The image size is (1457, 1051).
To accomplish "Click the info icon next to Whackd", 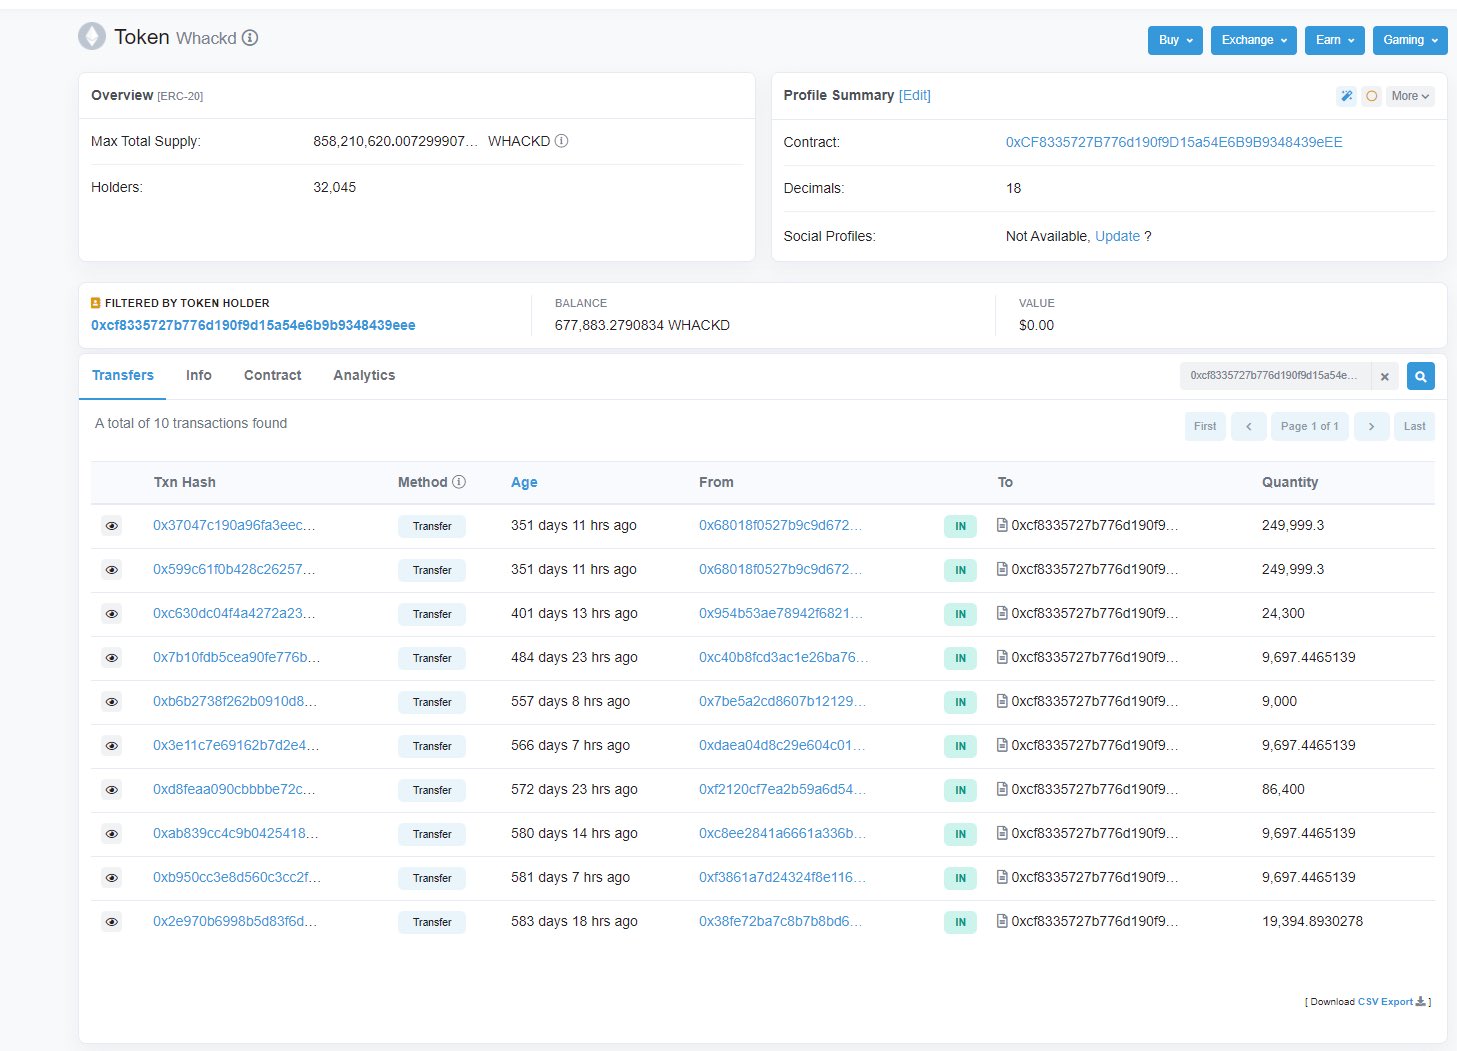I will [250, 38].
